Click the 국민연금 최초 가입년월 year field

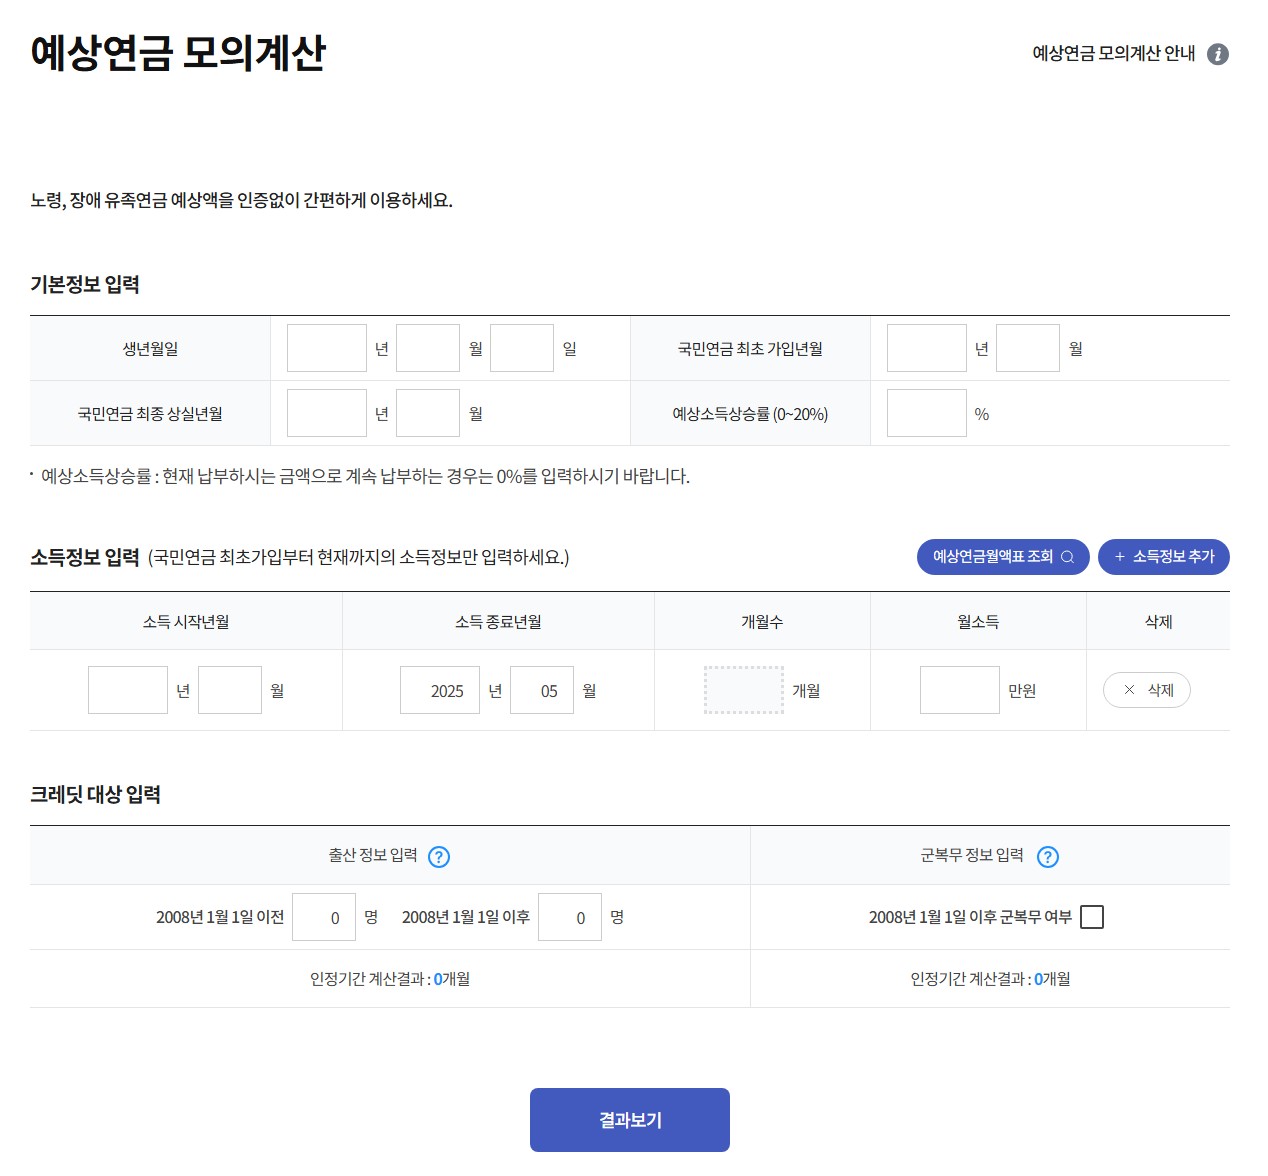coord(926,347)
